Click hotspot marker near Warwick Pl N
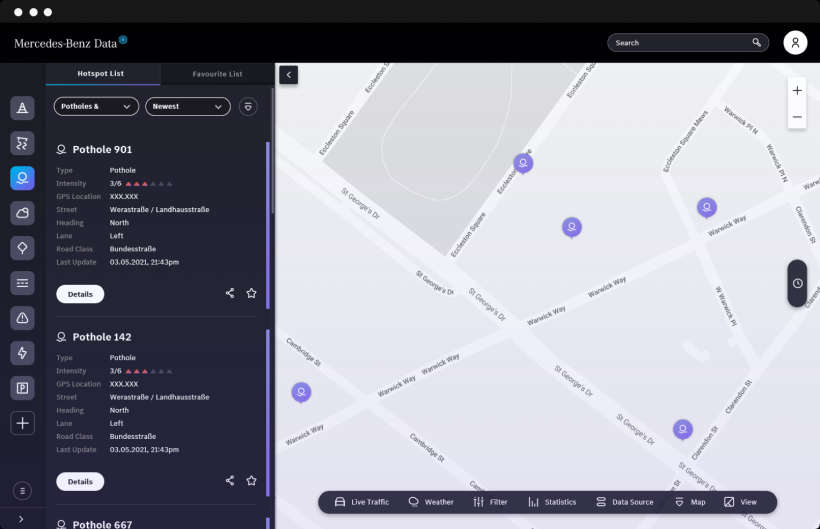The height and width of the screenshot is (529, 820). (x=707, y=208)
